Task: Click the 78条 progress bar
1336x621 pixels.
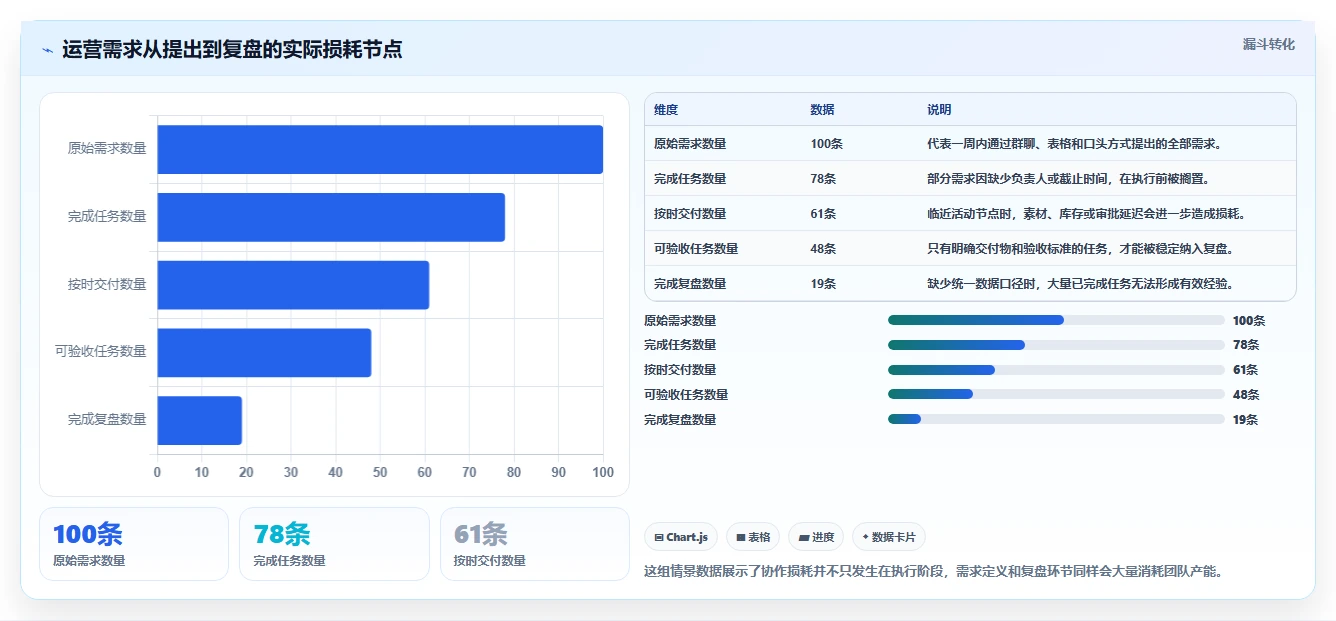Action: point(1056,345)
